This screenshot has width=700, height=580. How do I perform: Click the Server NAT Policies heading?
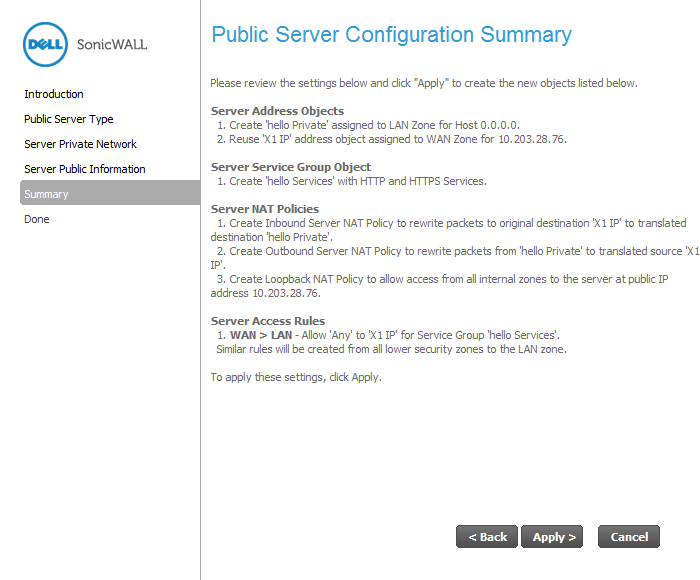[x=265, y=209]
